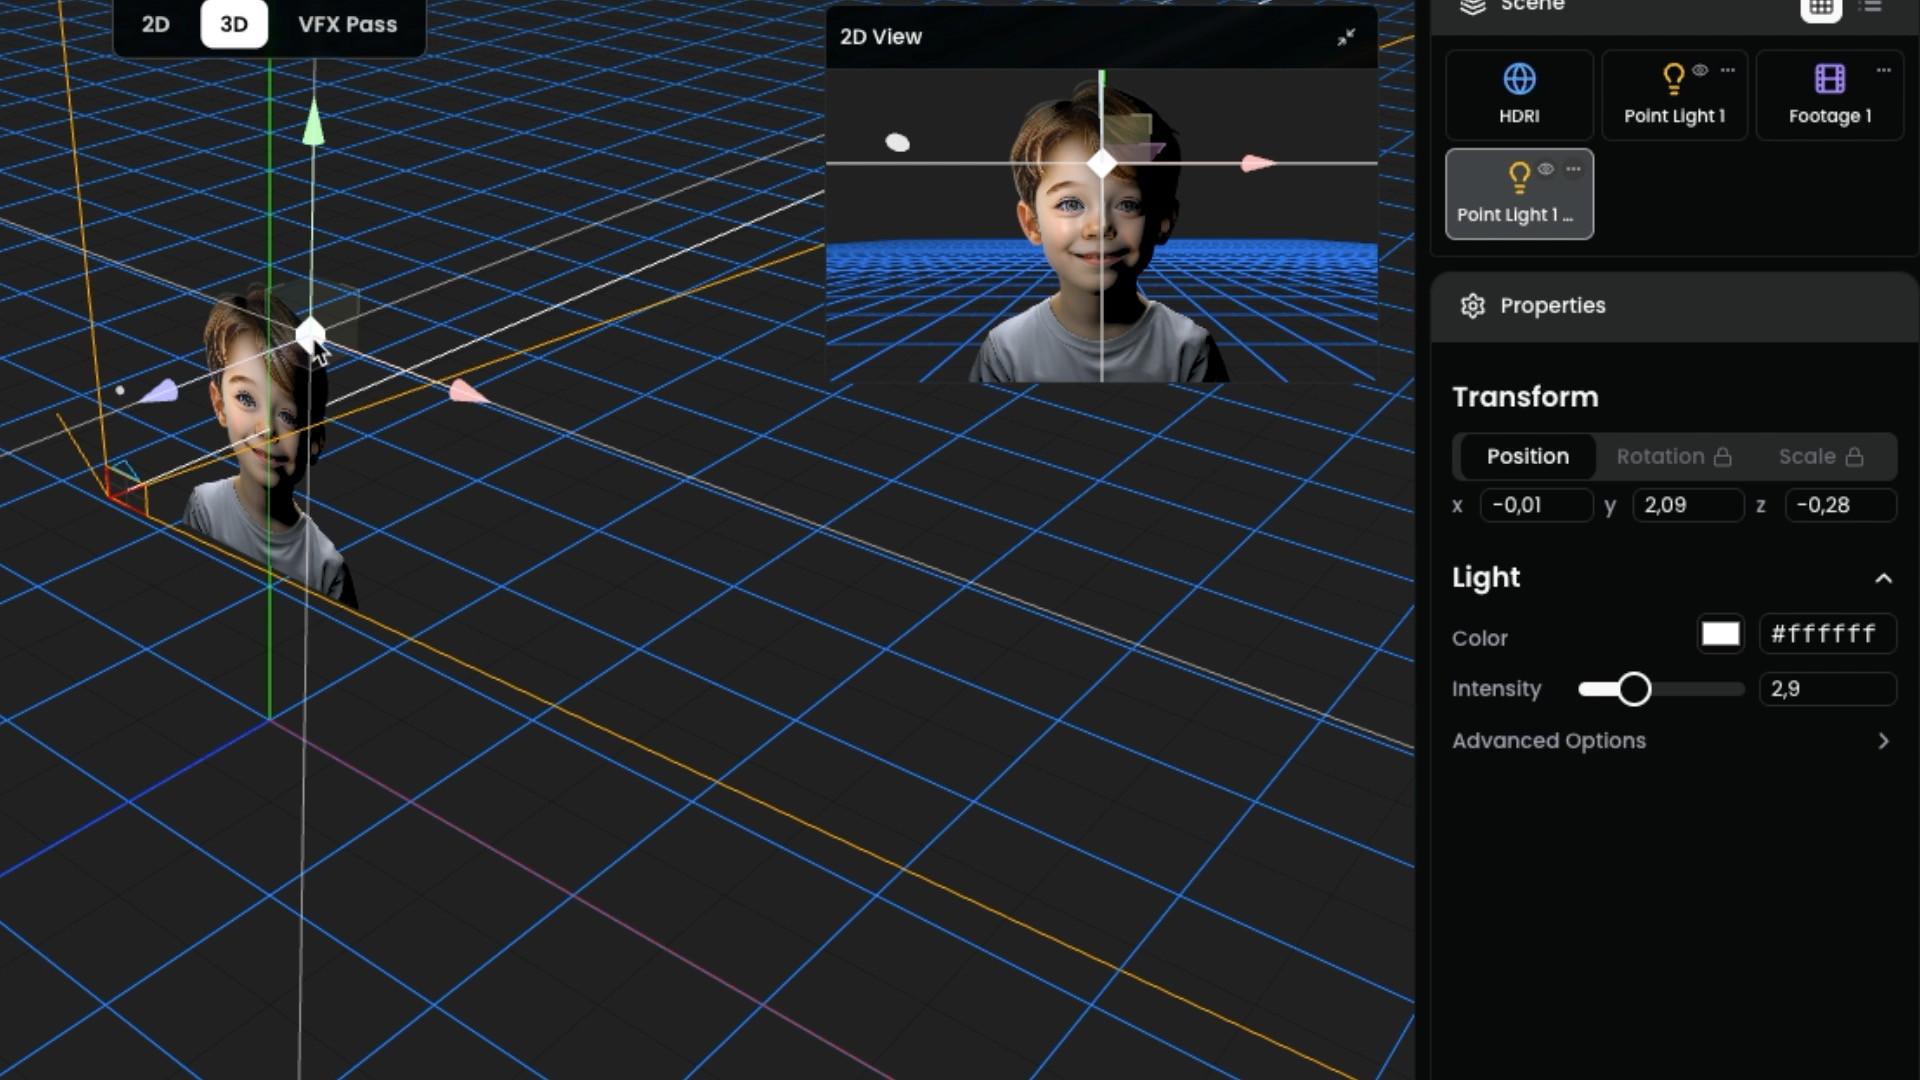Toggle visibility of Point Light 1
Image resolution: width=1920 pixels, height=1080 pixels.
pos(1700,70)
